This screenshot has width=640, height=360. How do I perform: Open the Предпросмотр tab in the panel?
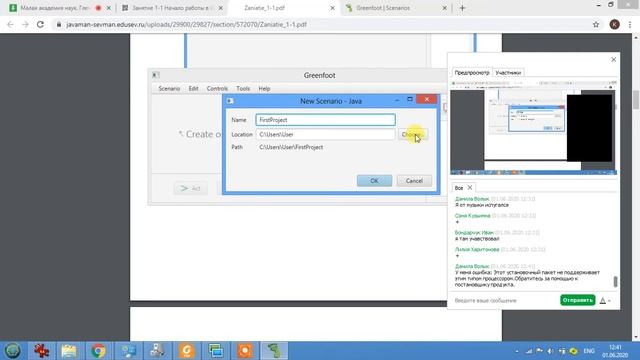pos(471,73)
